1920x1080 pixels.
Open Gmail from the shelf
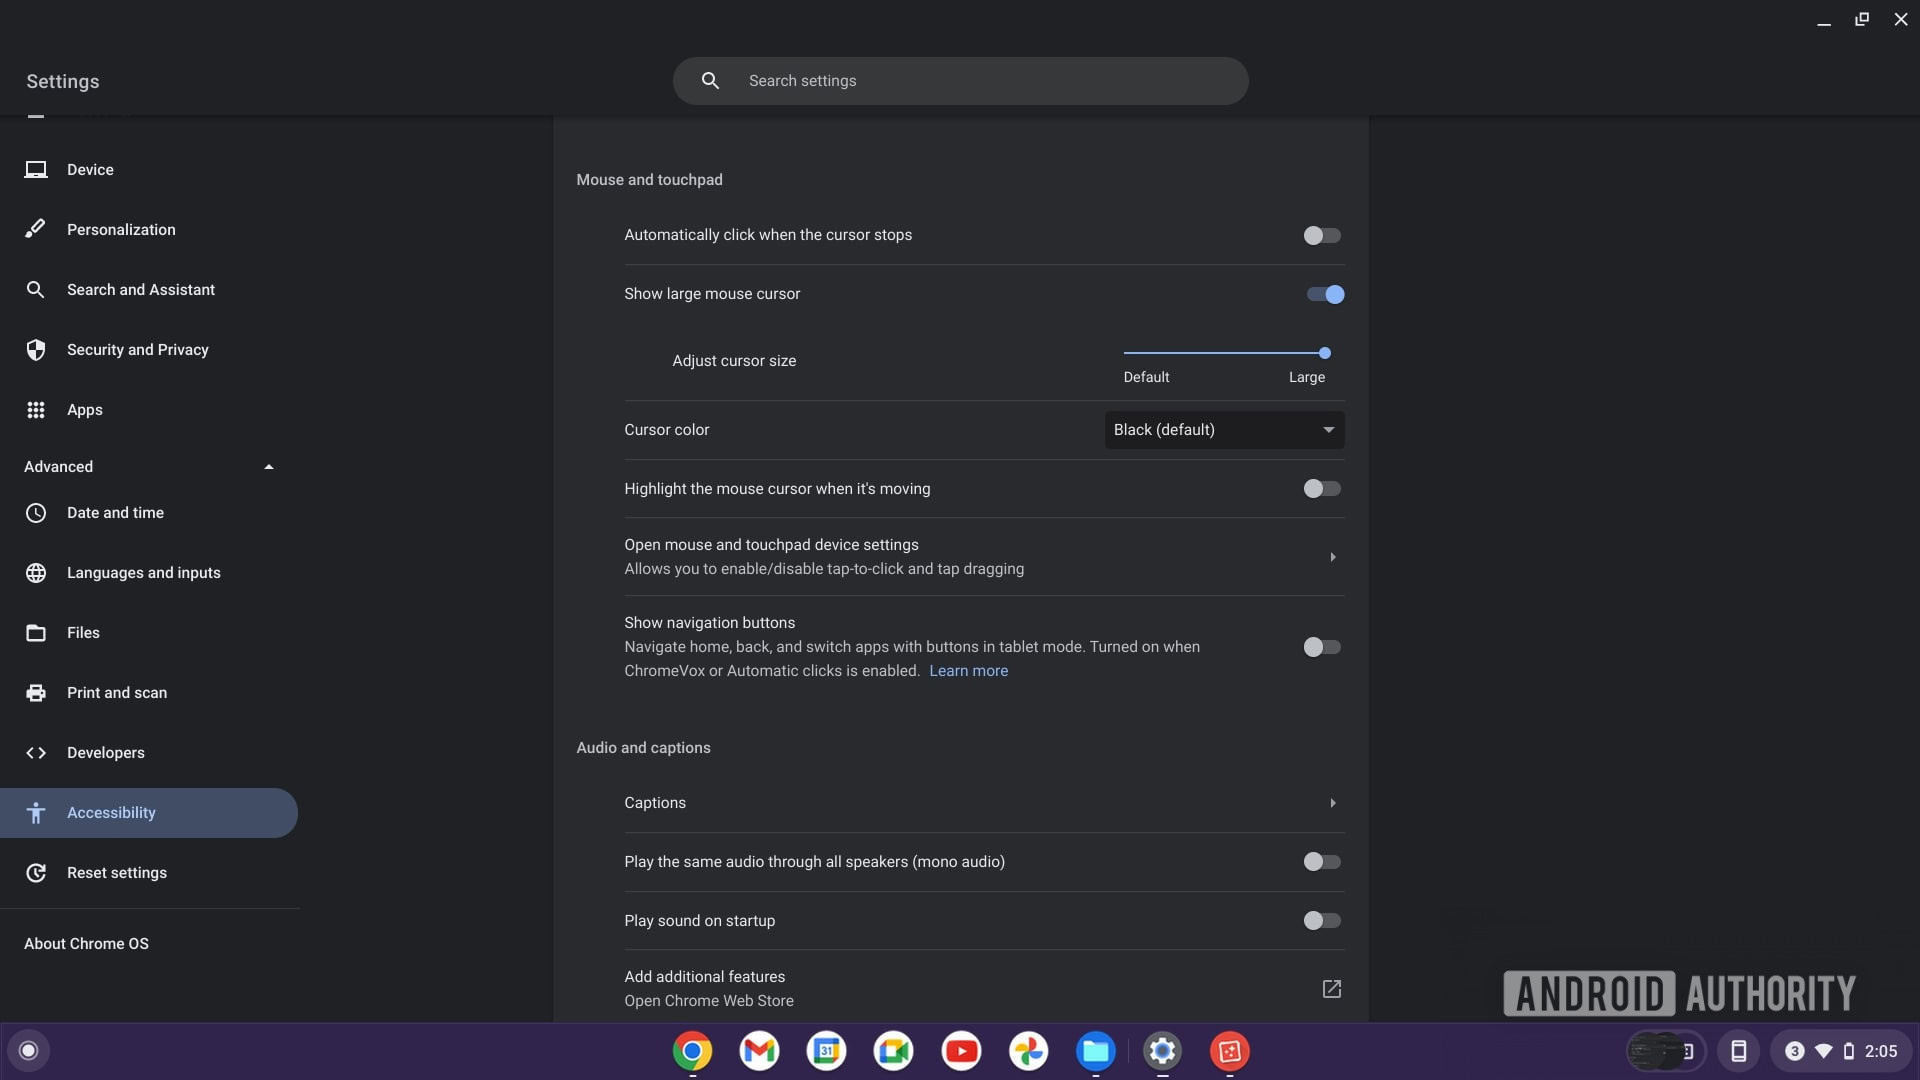pyautogui.click(x=760, y=1051)
